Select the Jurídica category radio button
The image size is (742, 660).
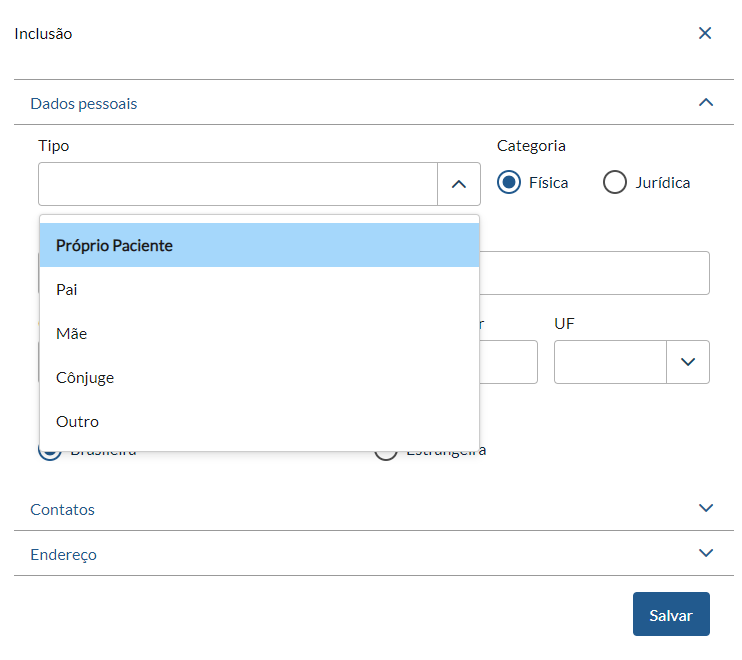pyautogui.click(x=615, y=182)
